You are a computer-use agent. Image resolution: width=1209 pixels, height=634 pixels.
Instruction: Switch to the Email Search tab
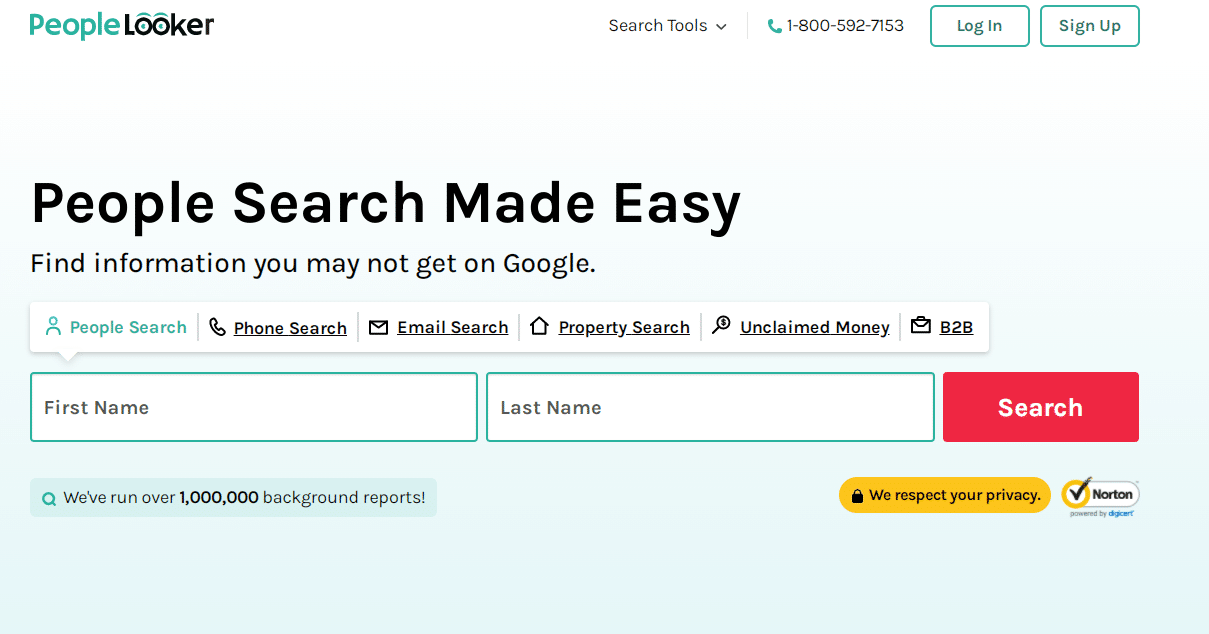point(439,327)
